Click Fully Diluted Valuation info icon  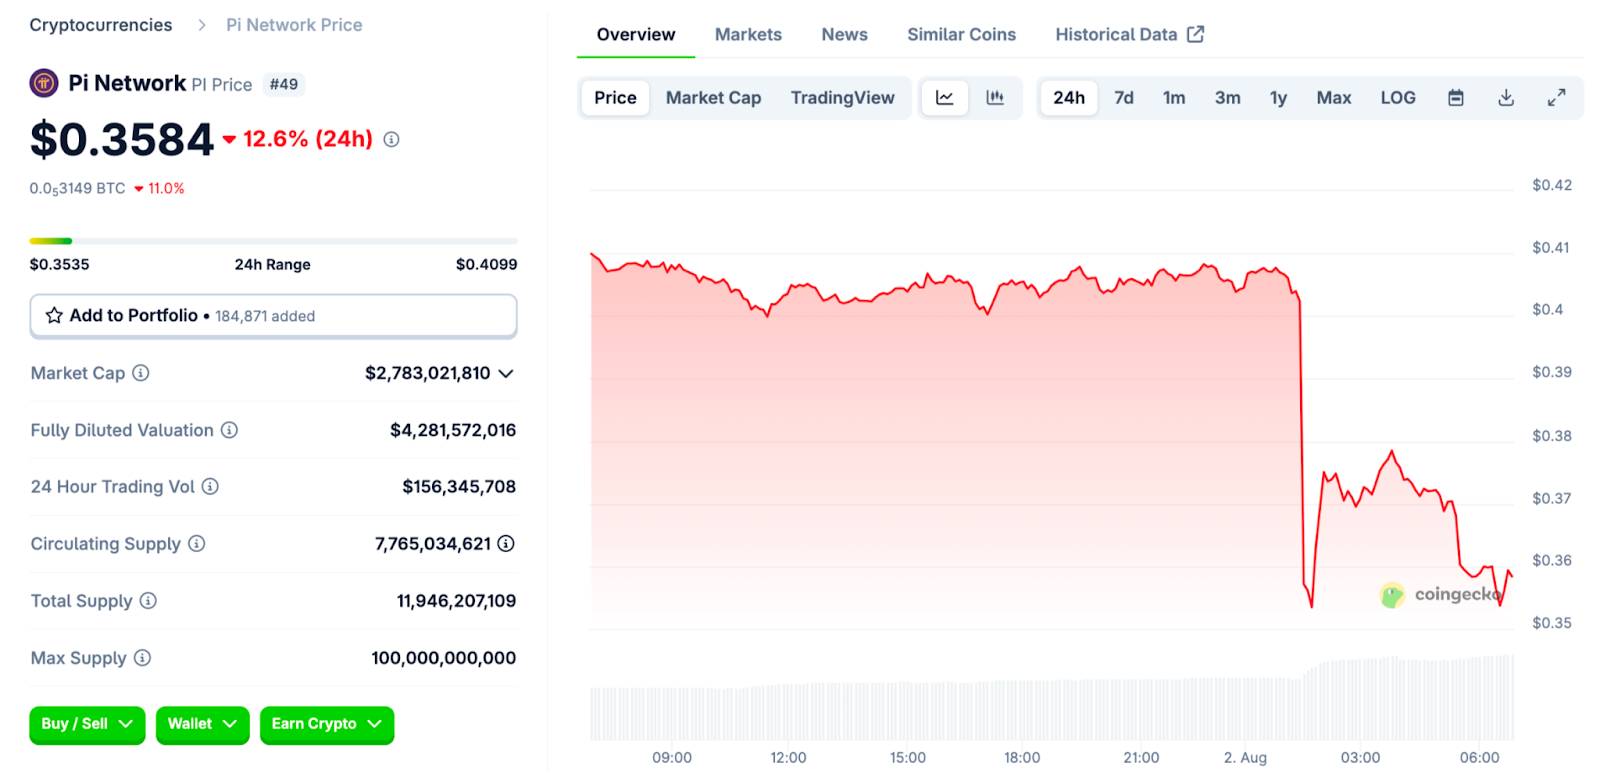coord(229,430)
